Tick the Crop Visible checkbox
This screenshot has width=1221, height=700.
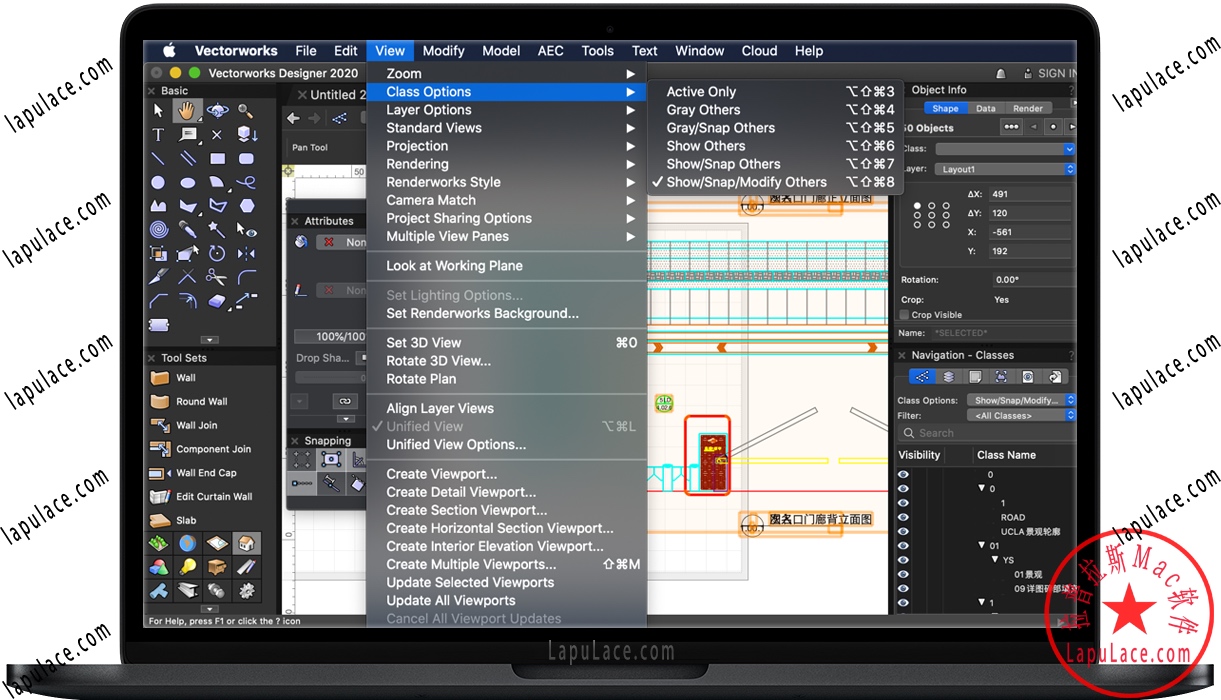pos(905,315)
